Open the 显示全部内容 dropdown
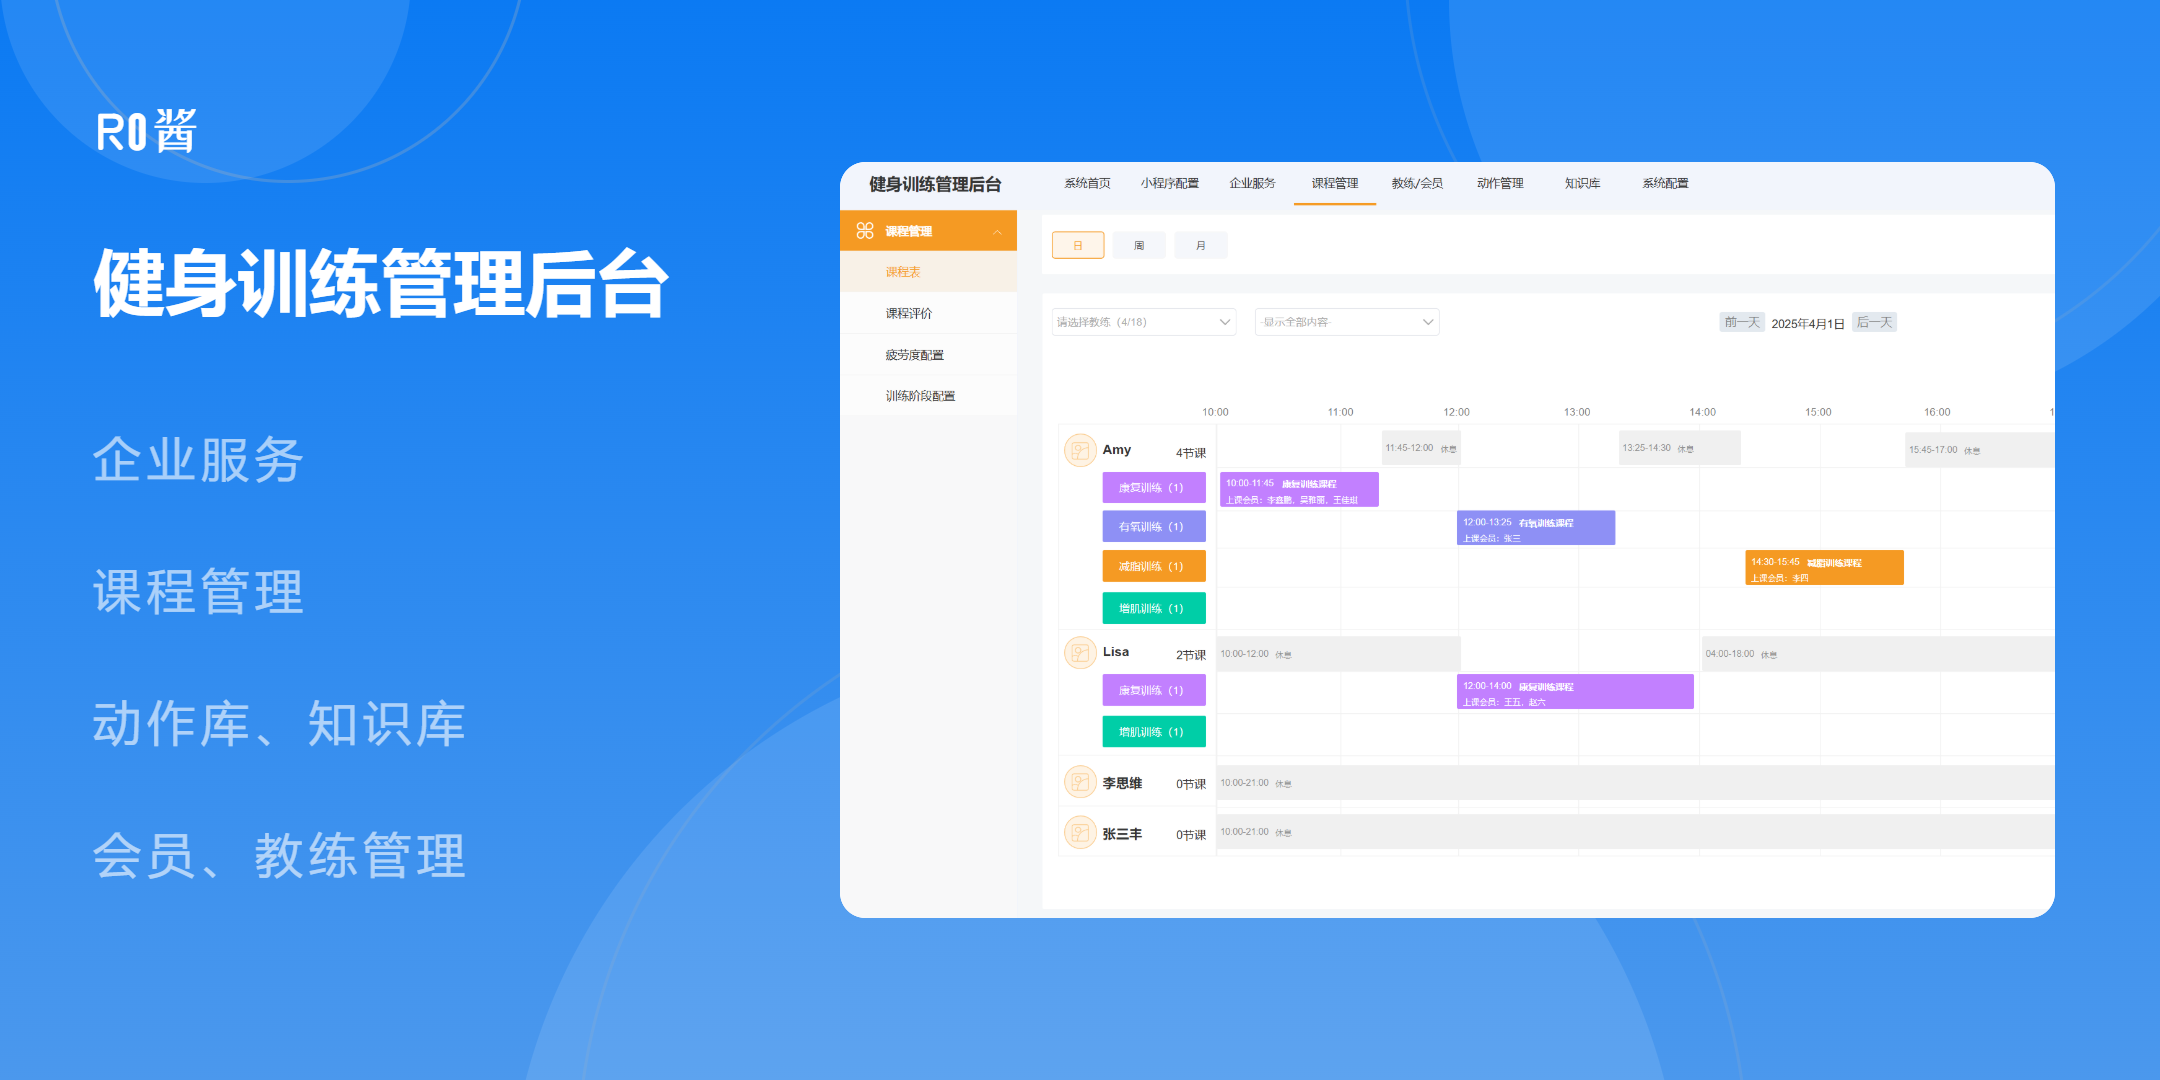Screen dimensions: 2160x1080 coord(1347,322)
